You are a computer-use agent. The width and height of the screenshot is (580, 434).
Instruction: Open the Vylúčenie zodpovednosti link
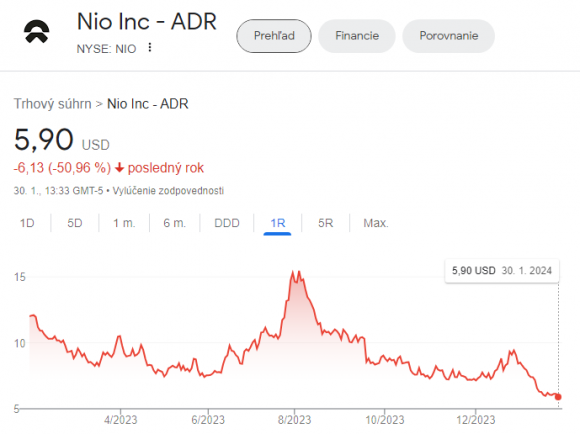168,191
